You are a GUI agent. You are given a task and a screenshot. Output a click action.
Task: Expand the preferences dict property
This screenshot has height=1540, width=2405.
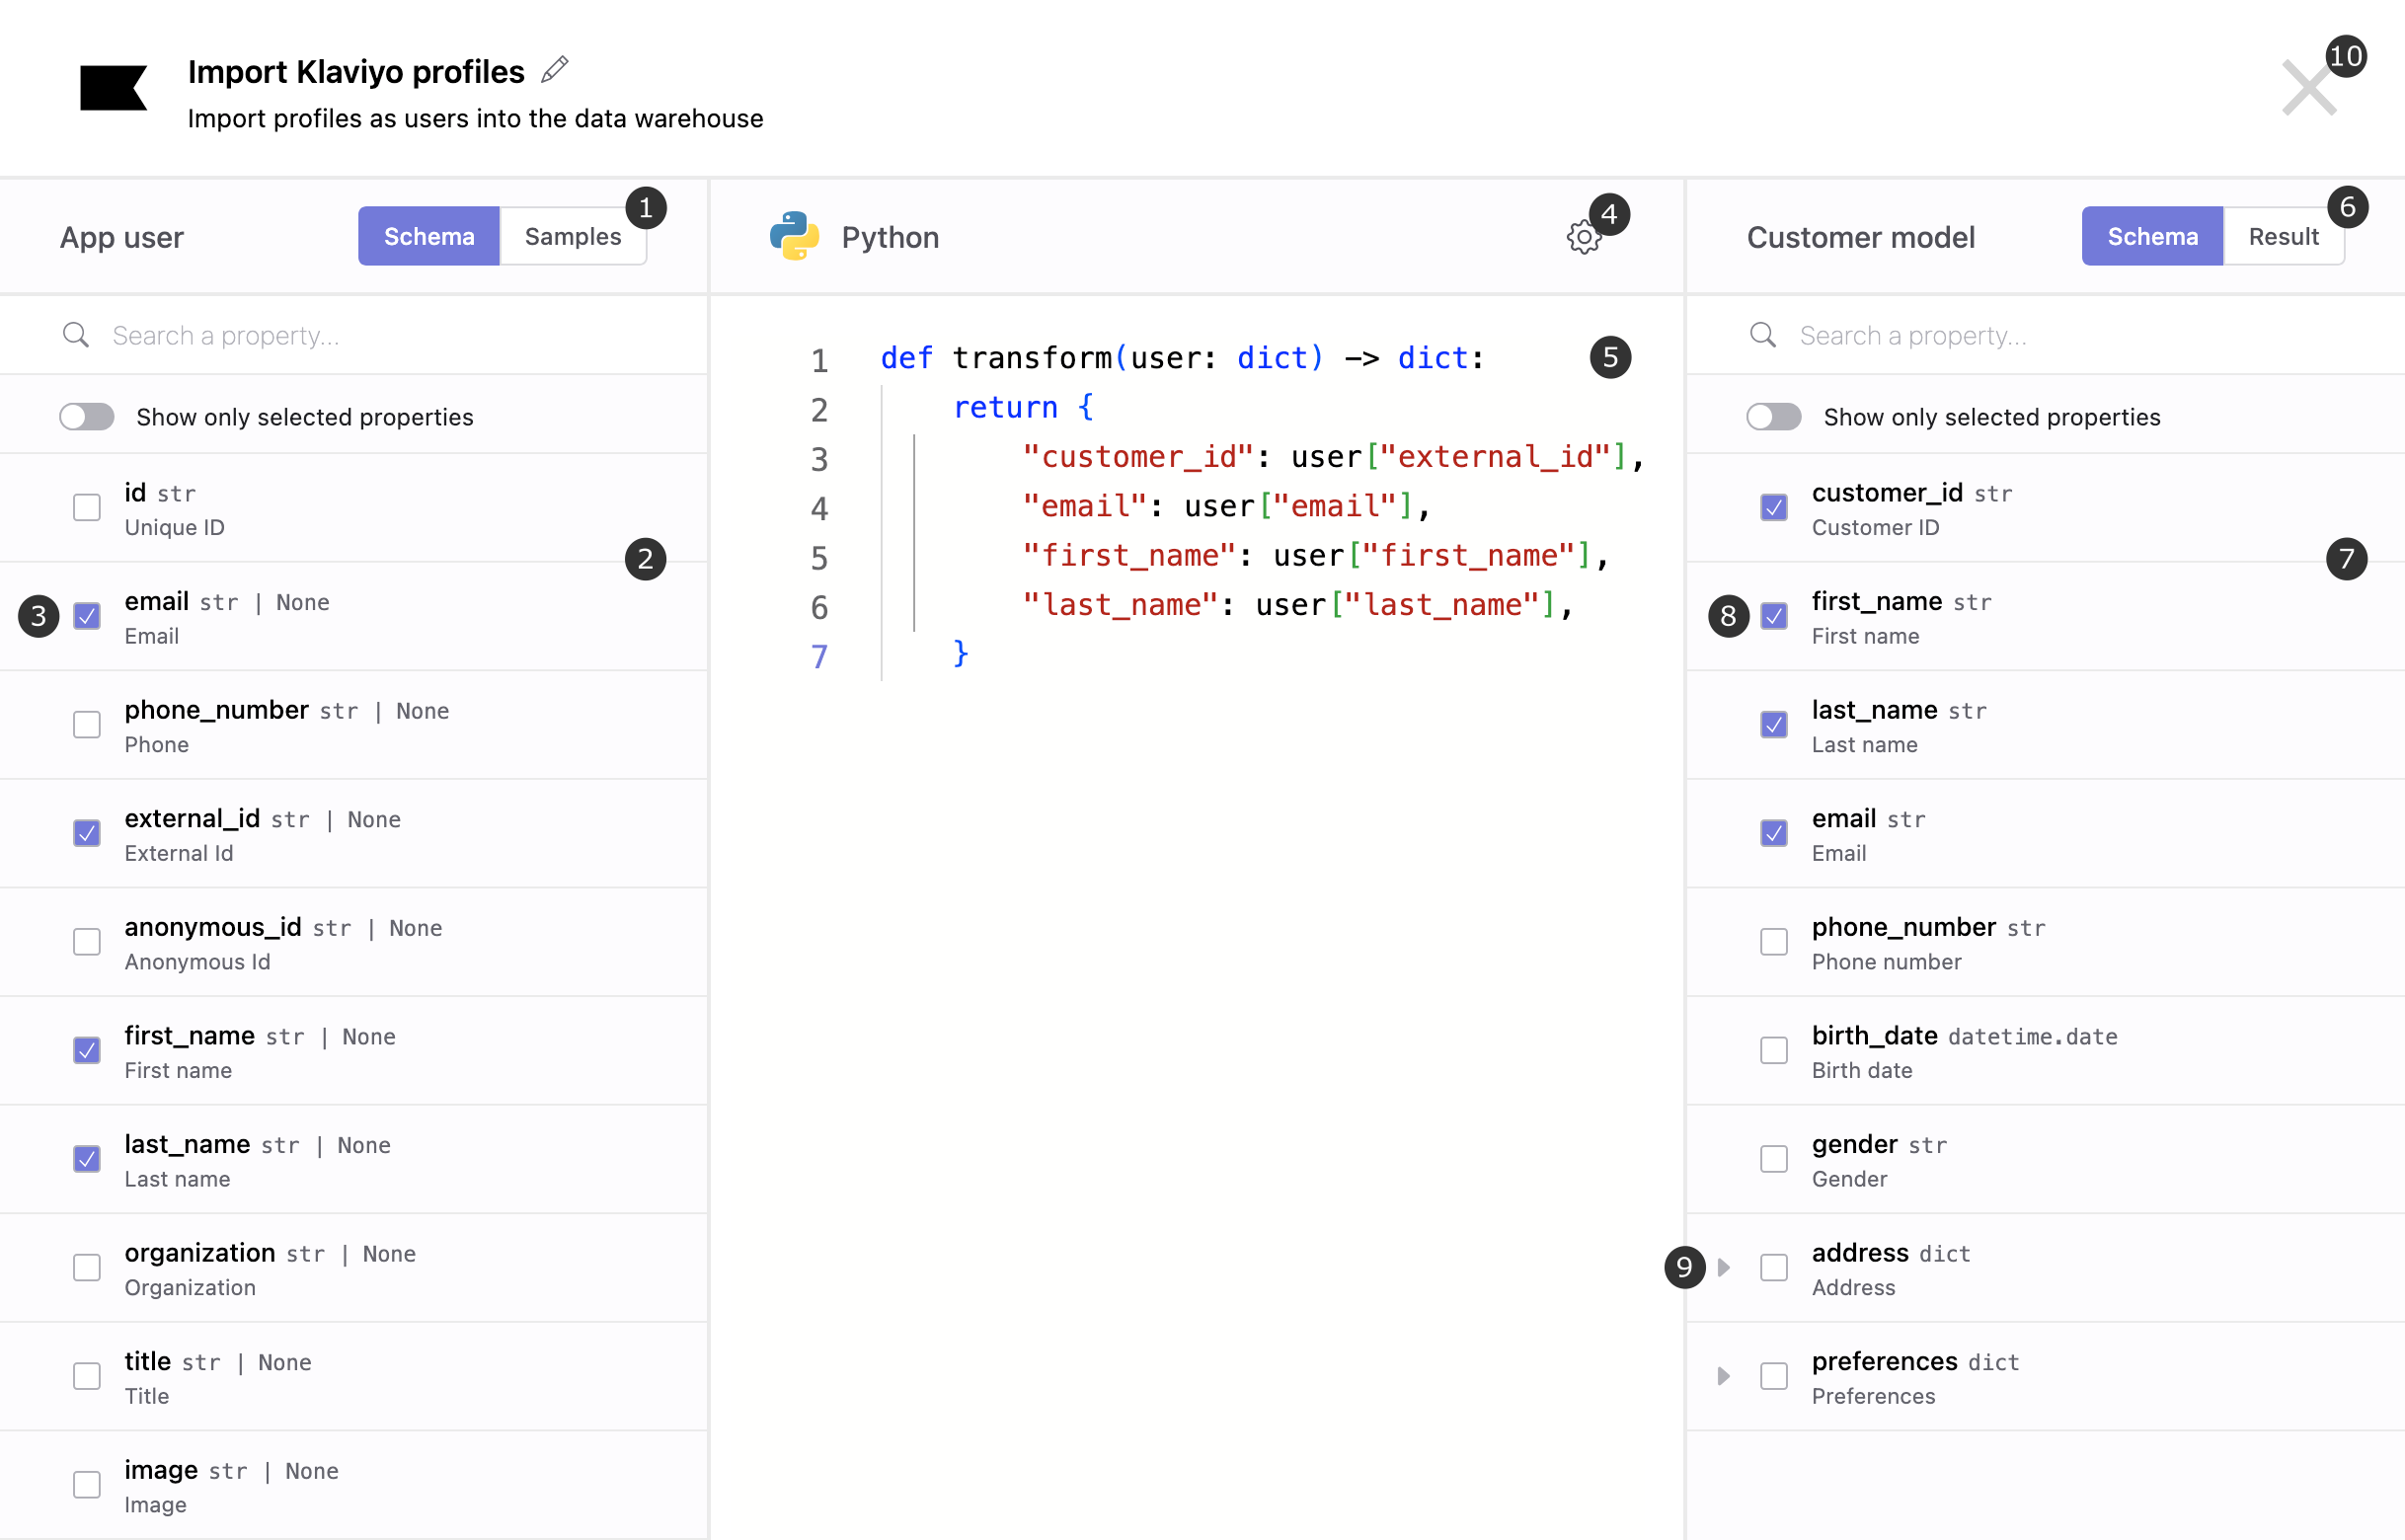point(1723,1376)
